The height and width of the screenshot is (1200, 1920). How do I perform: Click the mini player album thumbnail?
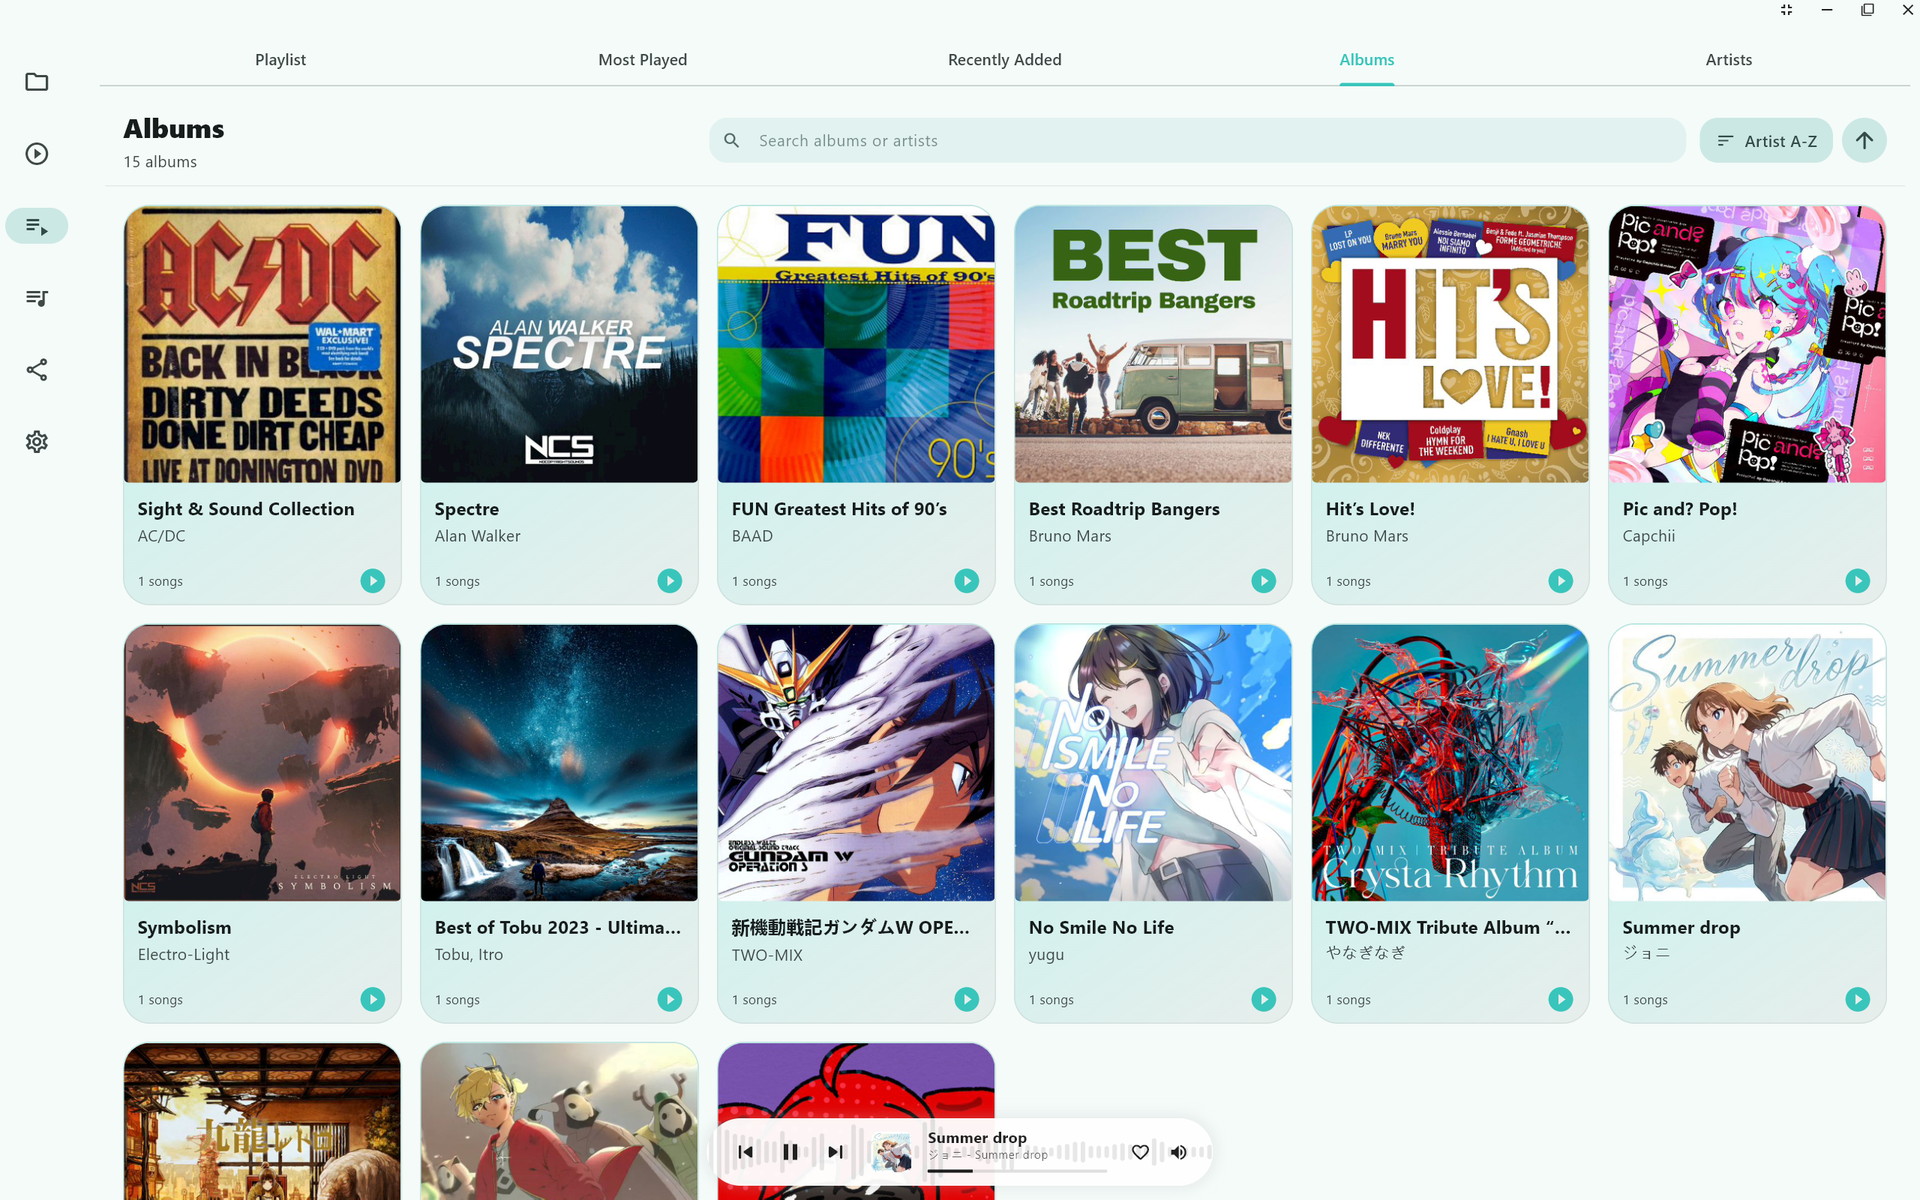[891, 1152]
